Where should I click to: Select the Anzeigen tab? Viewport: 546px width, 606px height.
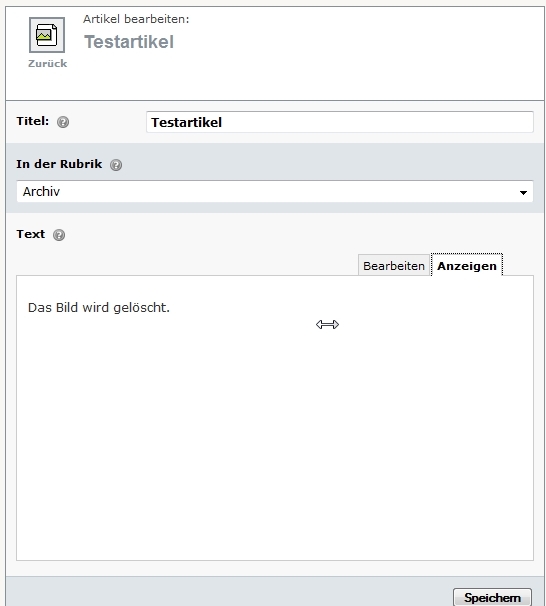coord(467,266)
